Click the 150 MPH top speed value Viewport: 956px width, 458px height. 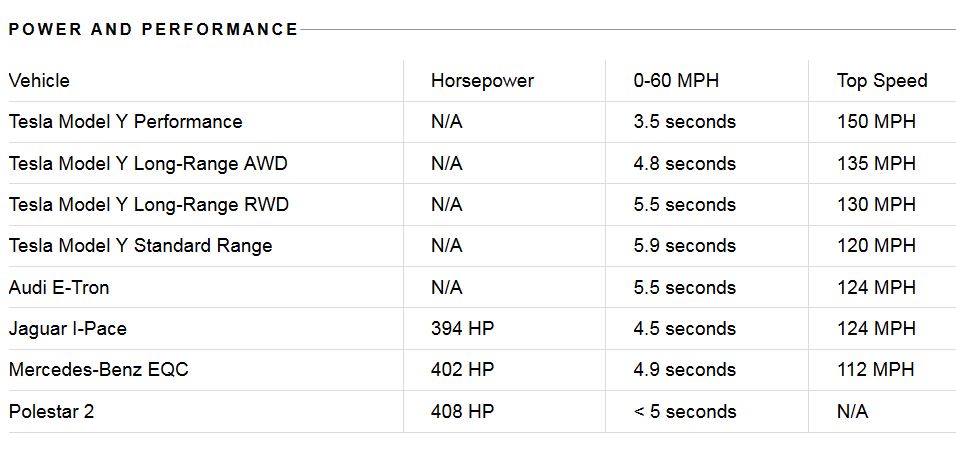tap(876, 122)
